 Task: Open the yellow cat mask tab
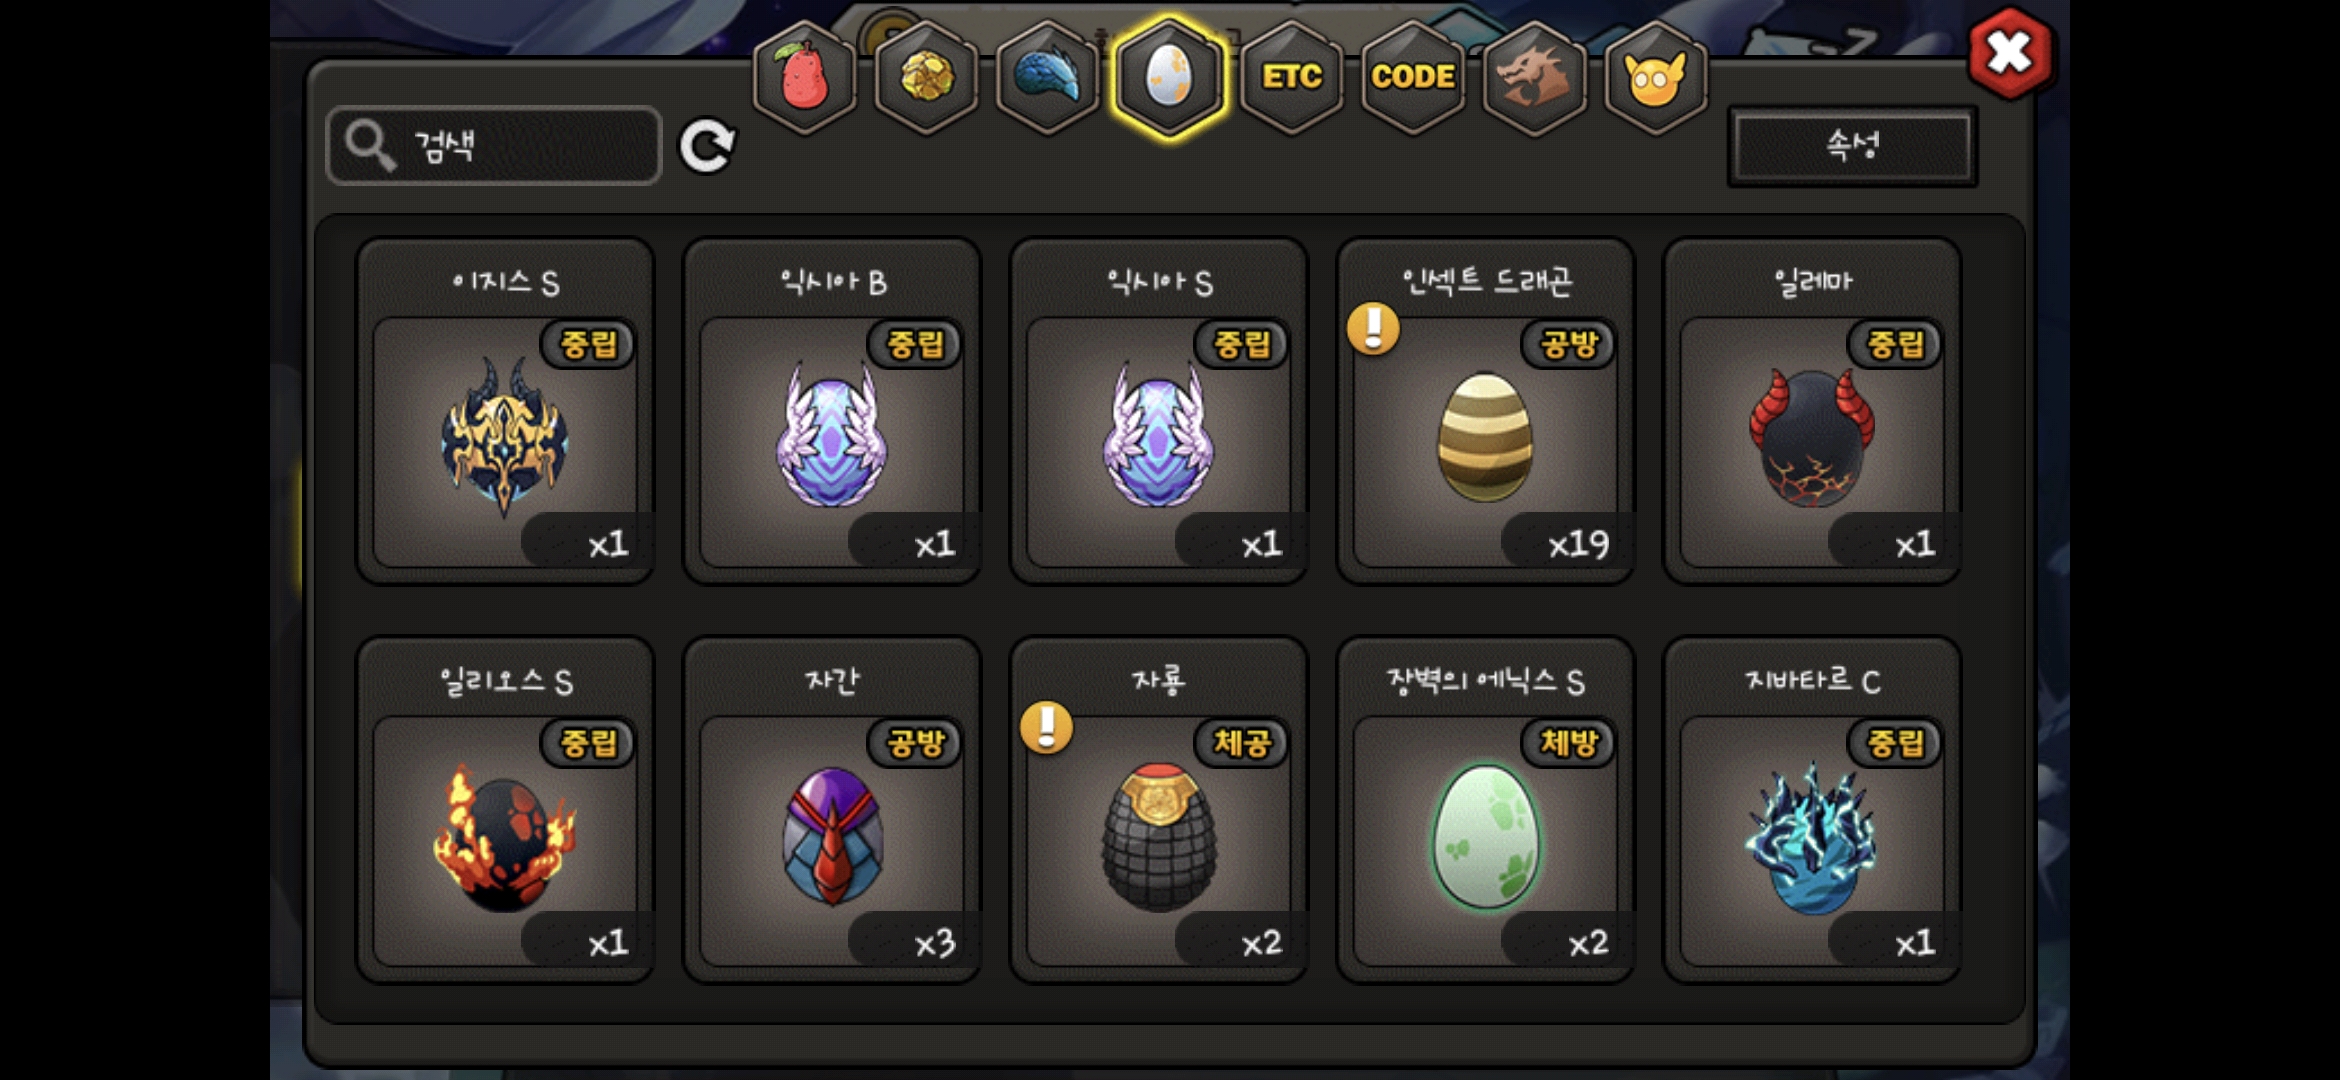(1655, 78)
